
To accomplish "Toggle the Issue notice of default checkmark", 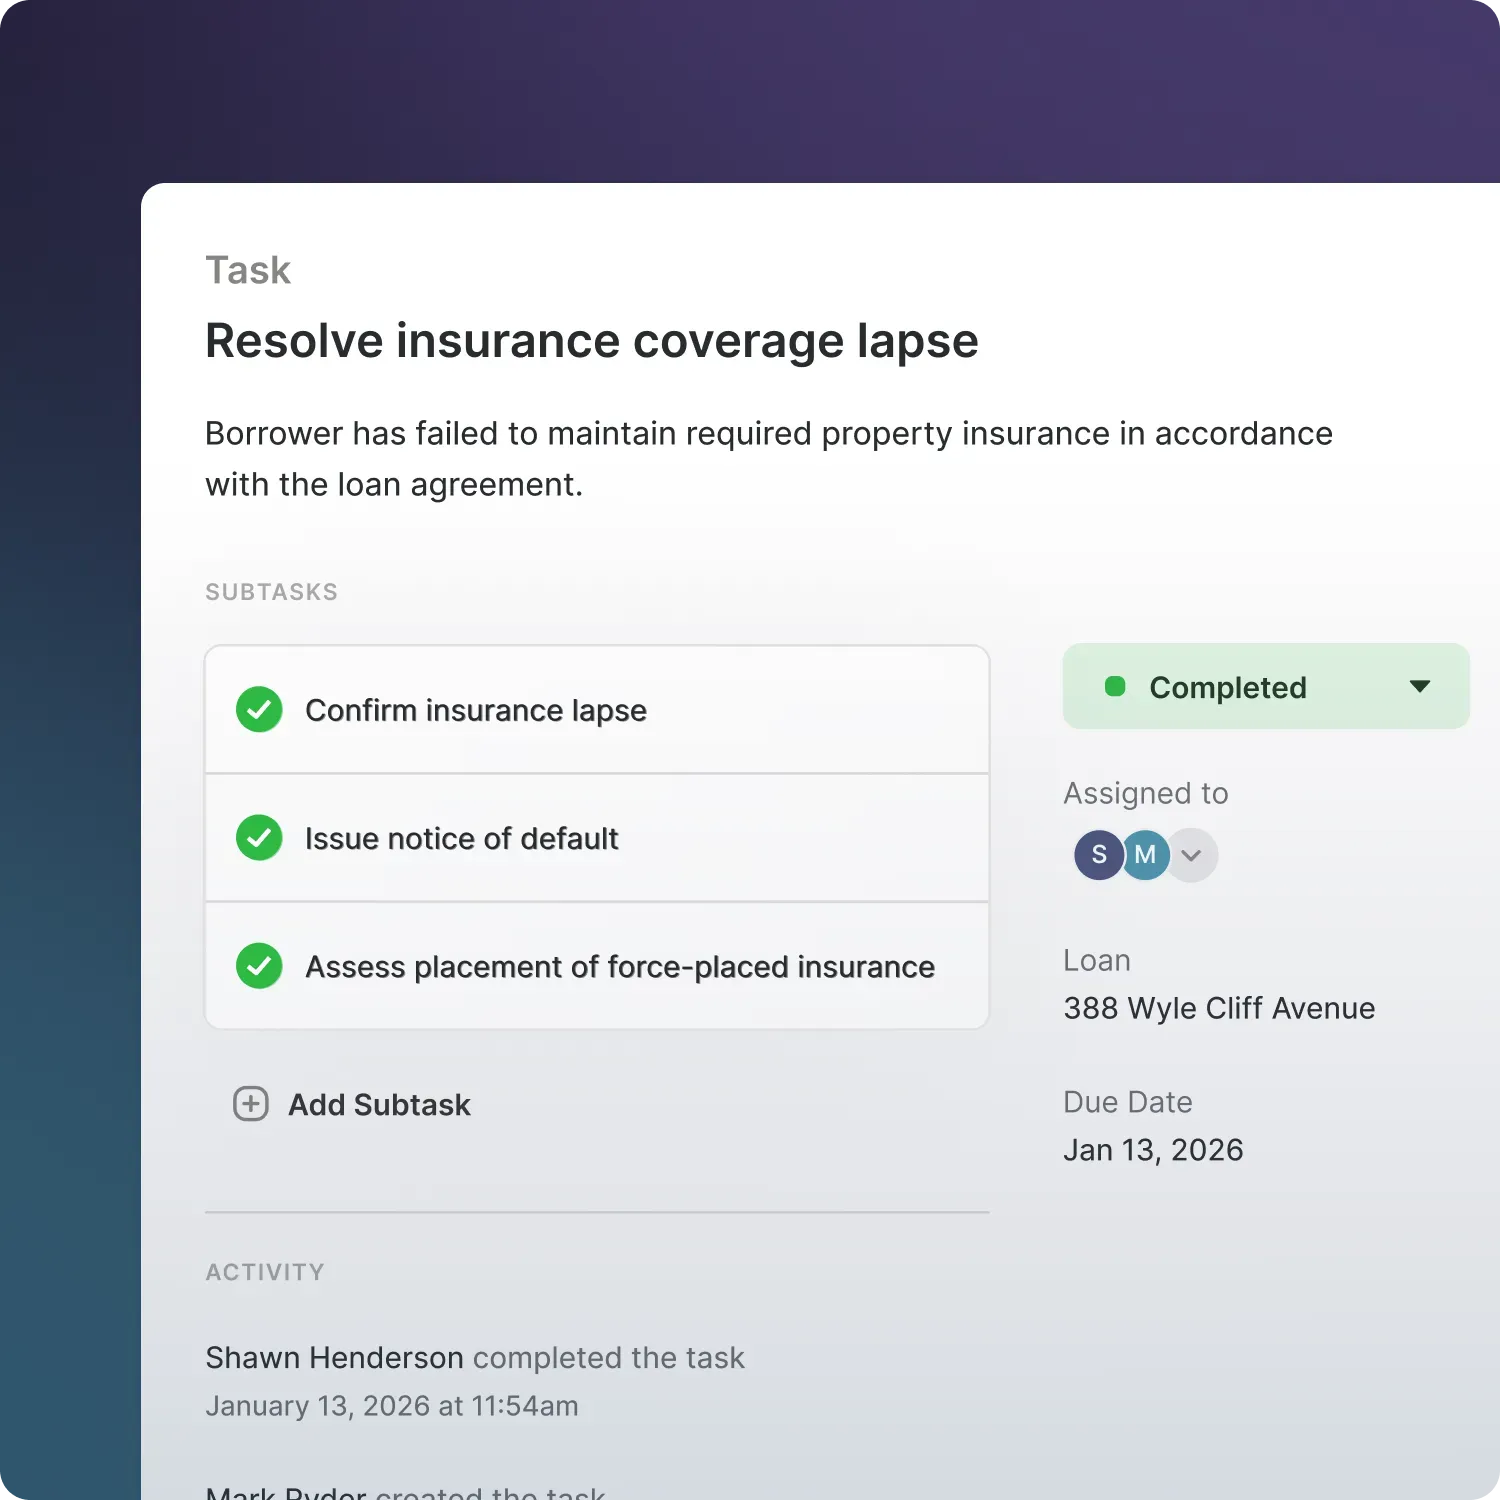I will click(259, 838).
